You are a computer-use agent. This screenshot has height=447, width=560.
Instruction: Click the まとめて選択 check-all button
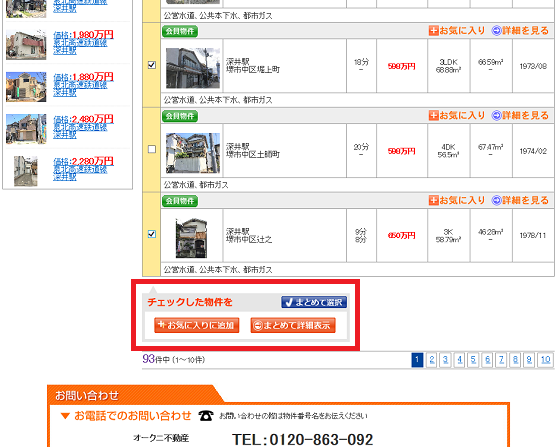(x=314, y=302)
